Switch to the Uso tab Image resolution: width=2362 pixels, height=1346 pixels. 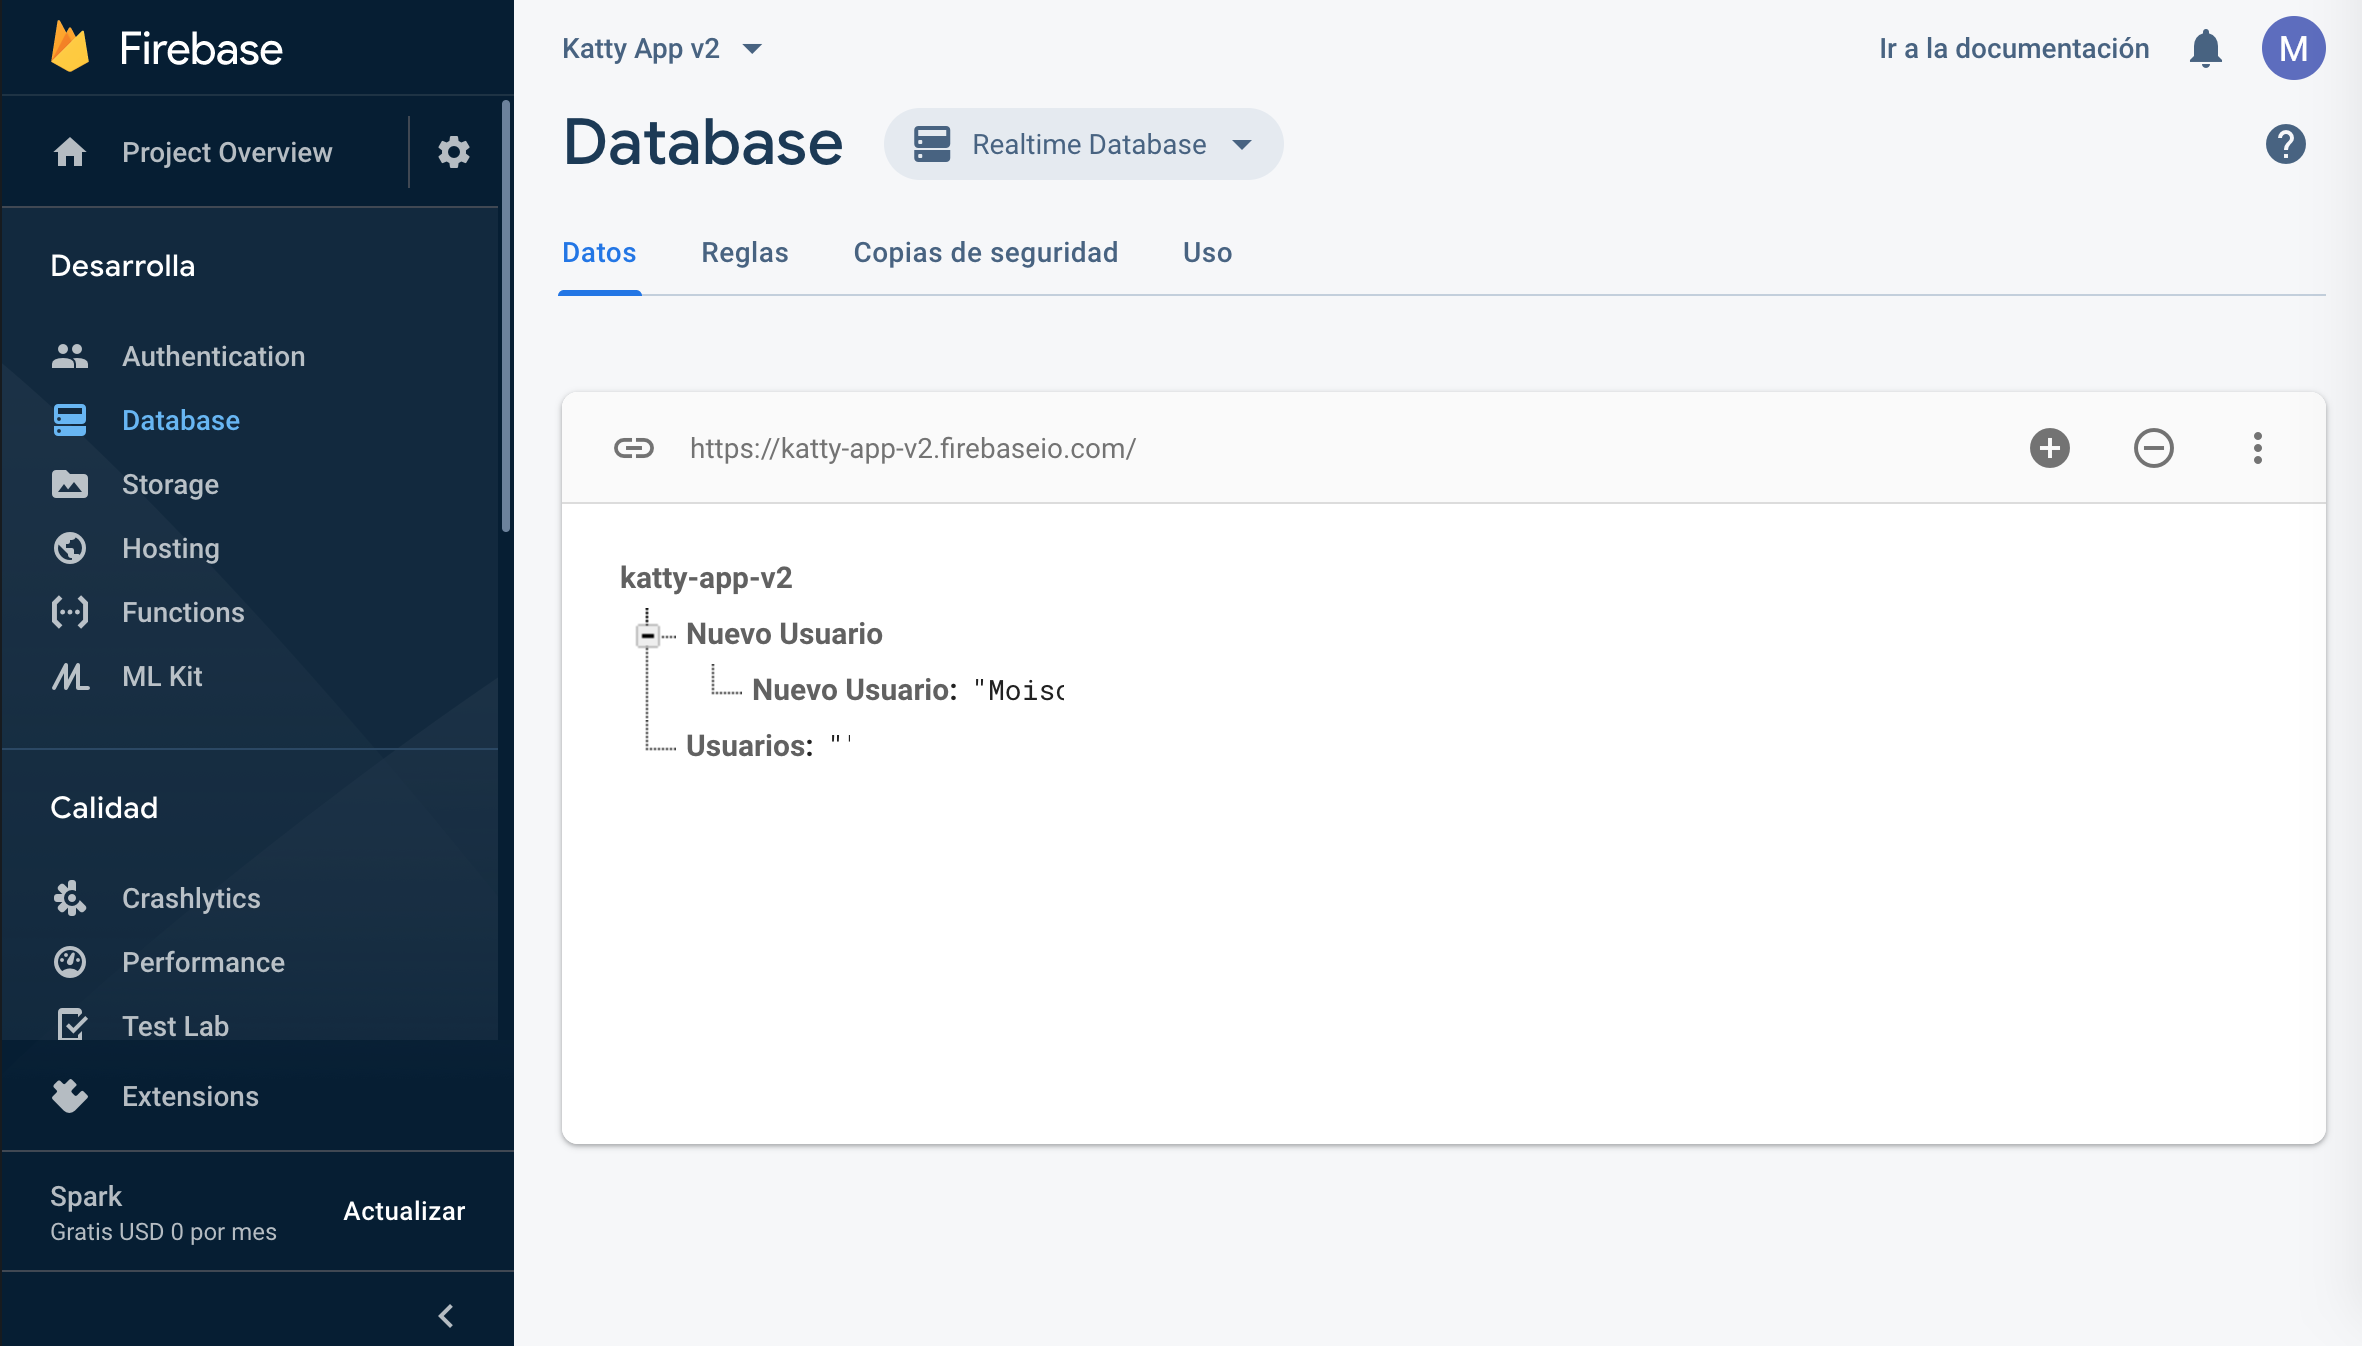click(1206, 253)
